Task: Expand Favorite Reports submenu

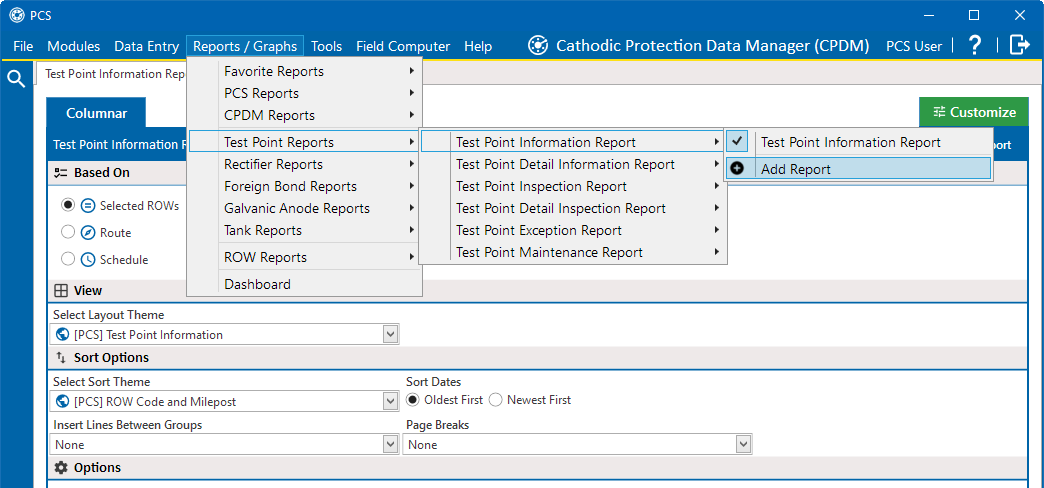Action: (x=304, y=71)
